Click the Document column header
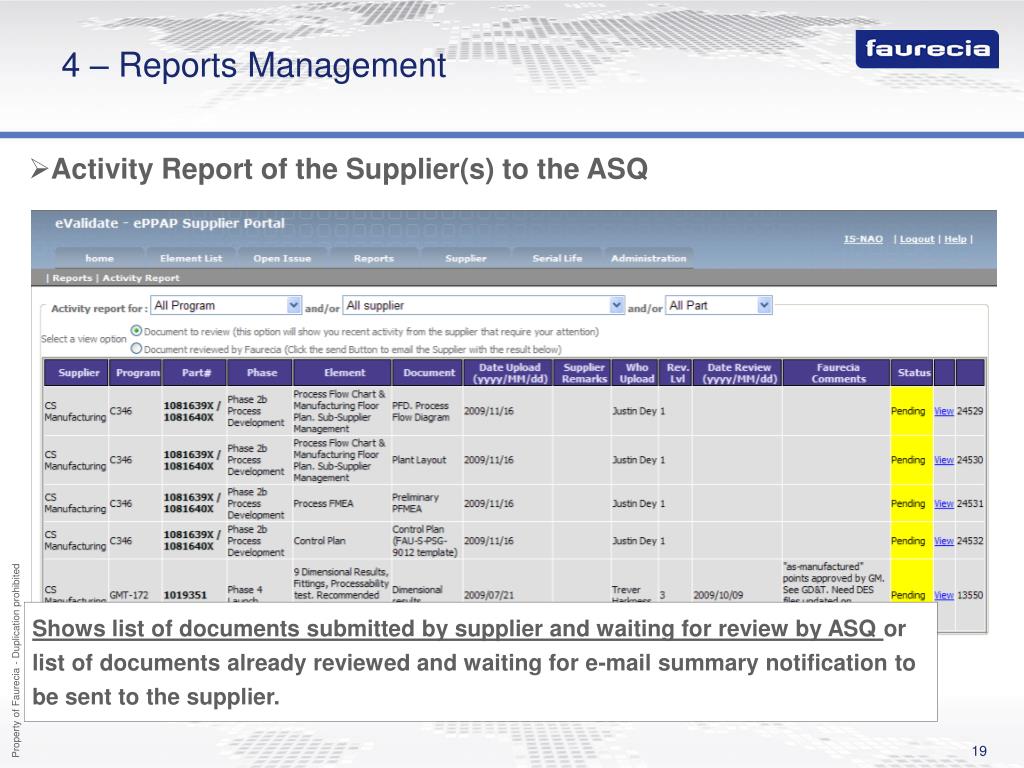The height and width of the screenshot is (768, 1024). pyautogui.click(x=427, y=373)
